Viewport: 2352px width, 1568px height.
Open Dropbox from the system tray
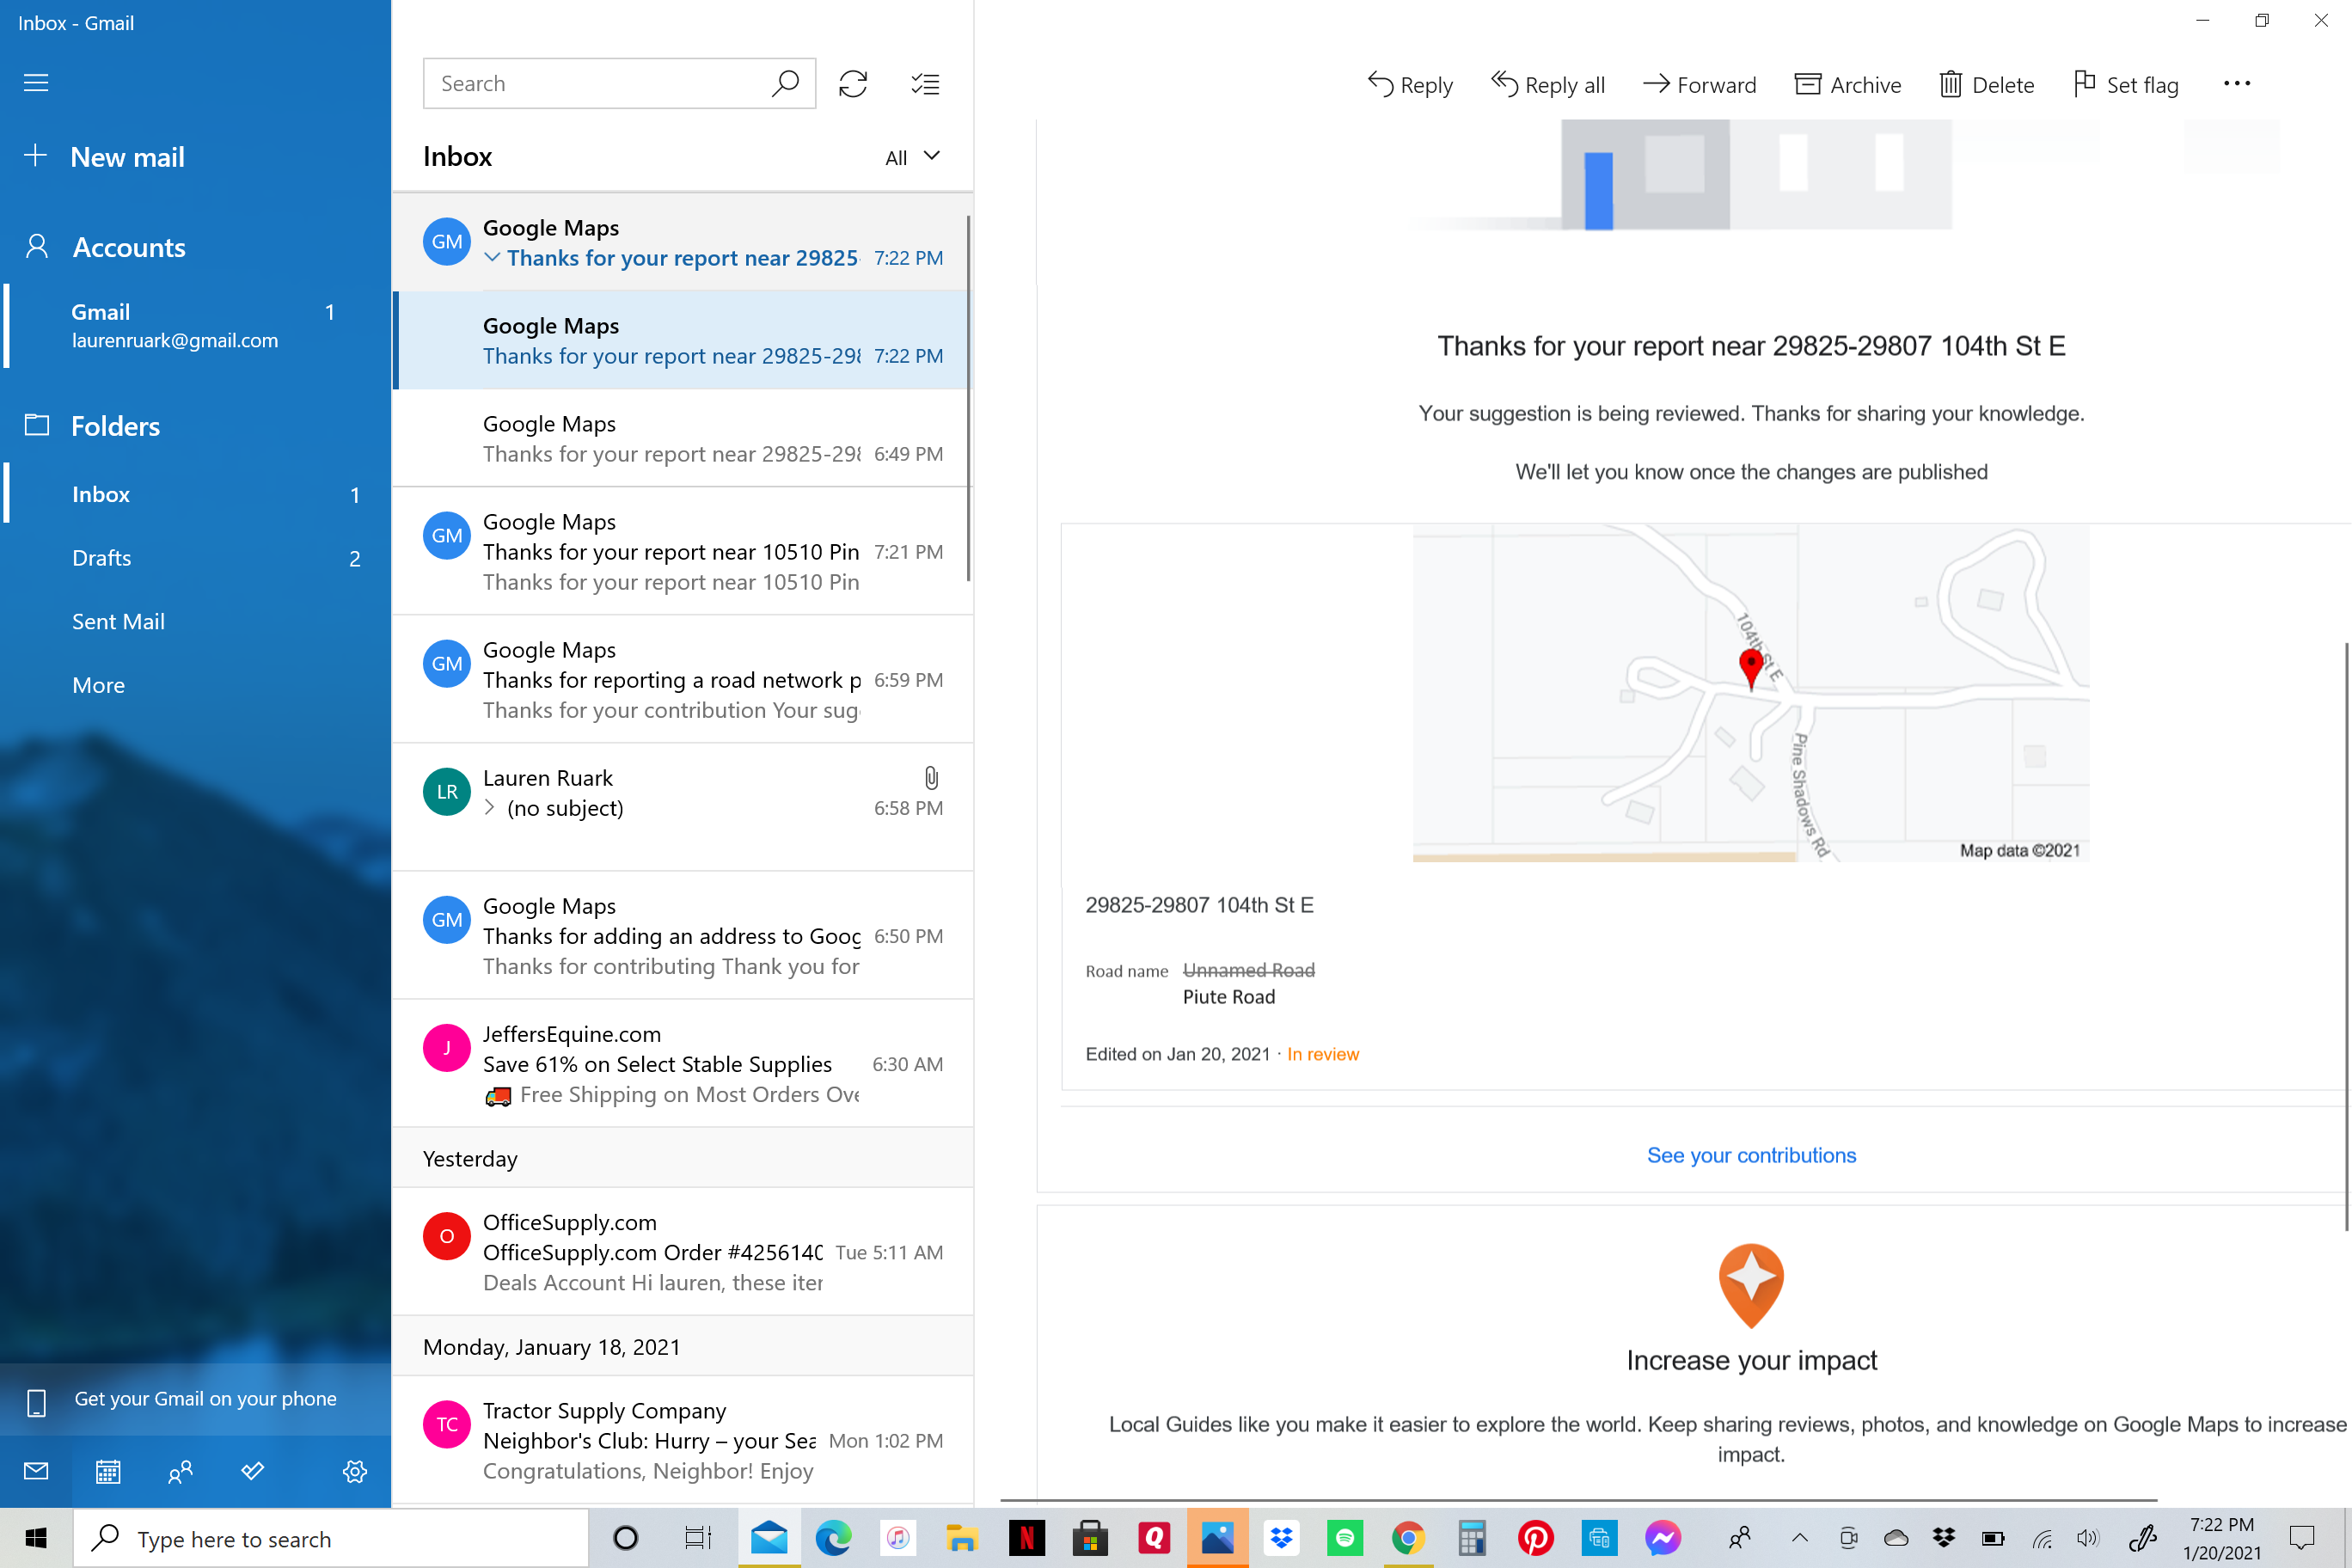click(x=1943, y=1538)
